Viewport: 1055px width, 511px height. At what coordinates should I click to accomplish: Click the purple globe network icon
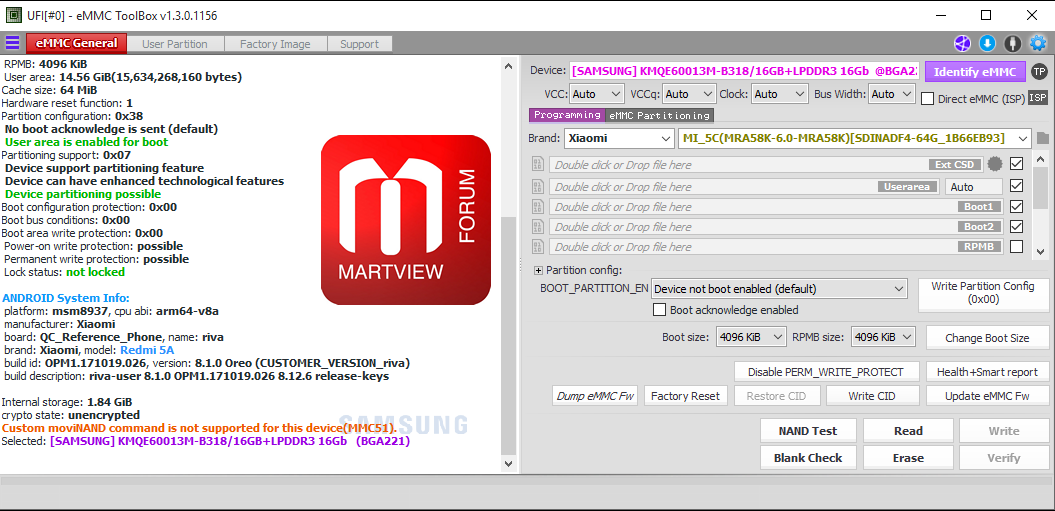tap(962, 44)
